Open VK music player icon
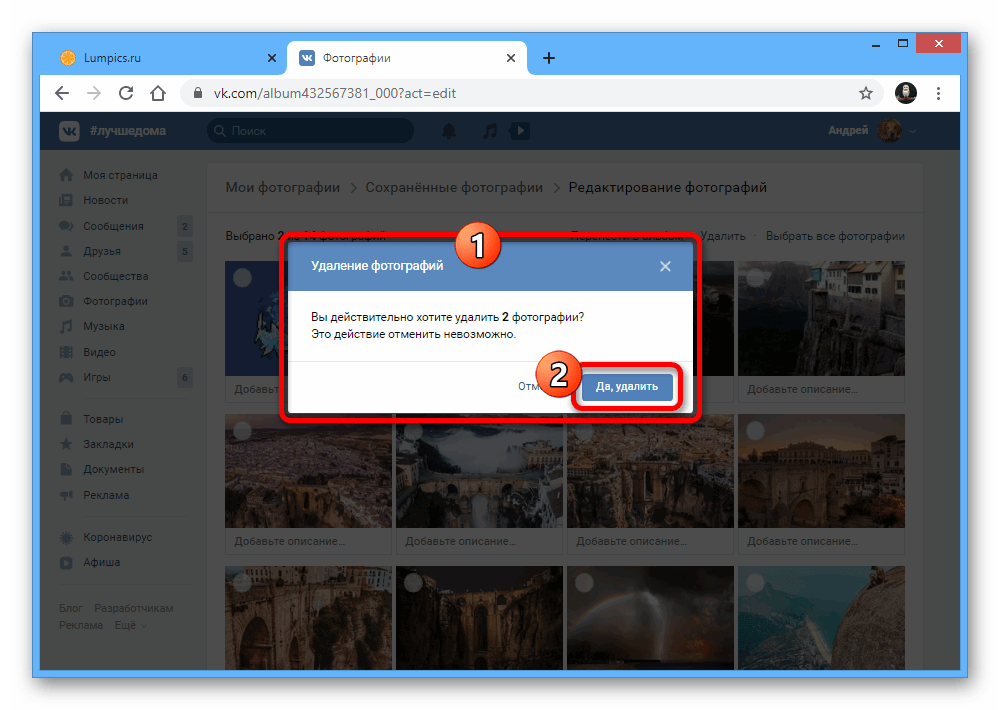Image resolution: width=1000 pixels, height=710 pixels. 490,131
